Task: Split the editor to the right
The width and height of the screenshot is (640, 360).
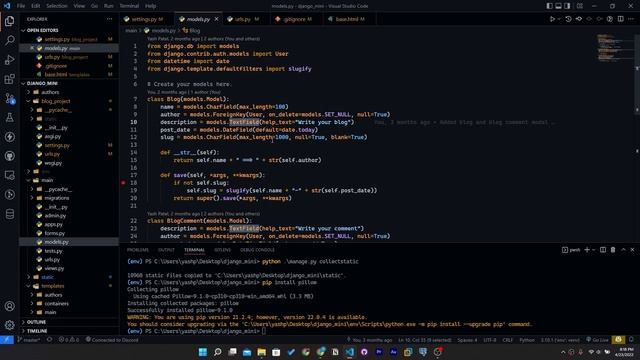Action: click(x=620, y=19)
